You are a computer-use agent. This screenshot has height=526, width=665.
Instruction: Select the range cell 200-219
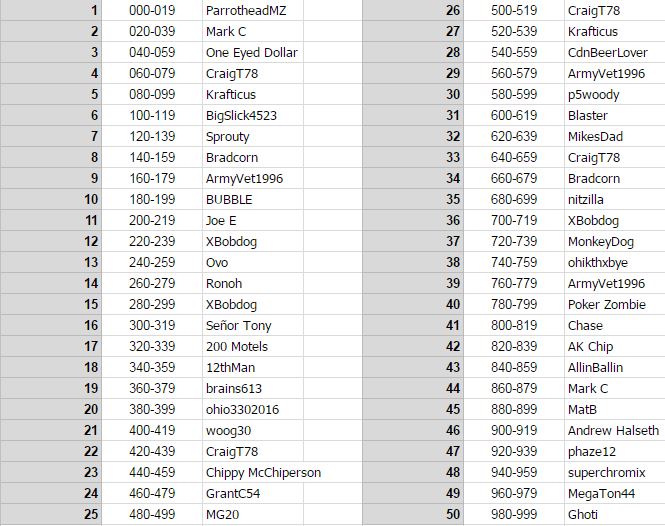pos(152,221)
